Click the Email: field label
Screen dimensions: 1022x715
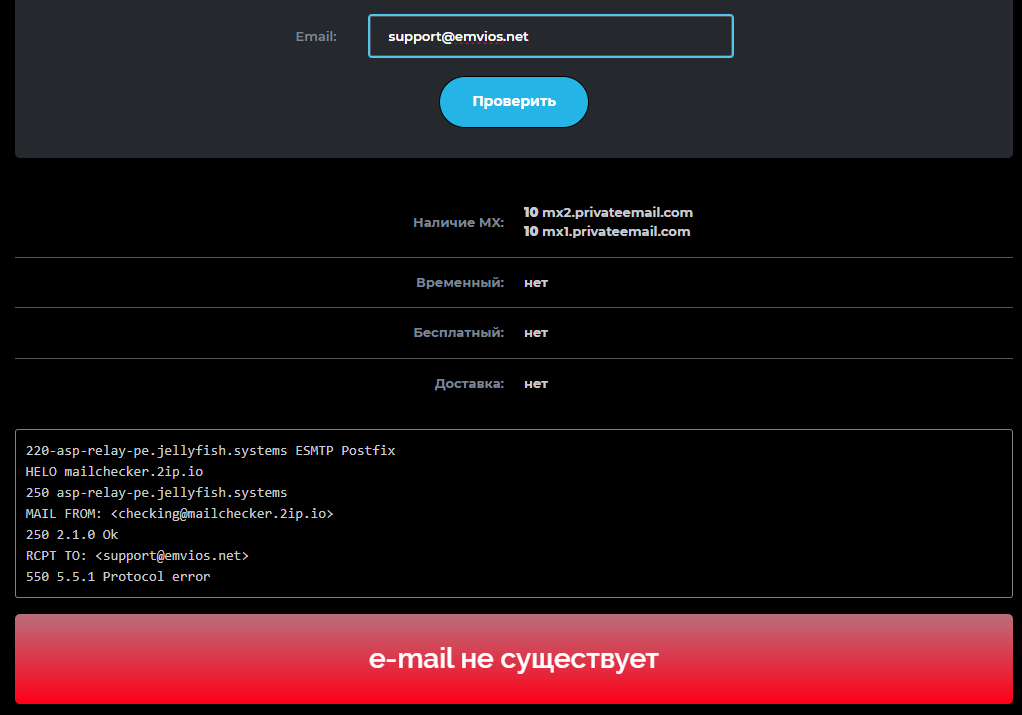315,36
